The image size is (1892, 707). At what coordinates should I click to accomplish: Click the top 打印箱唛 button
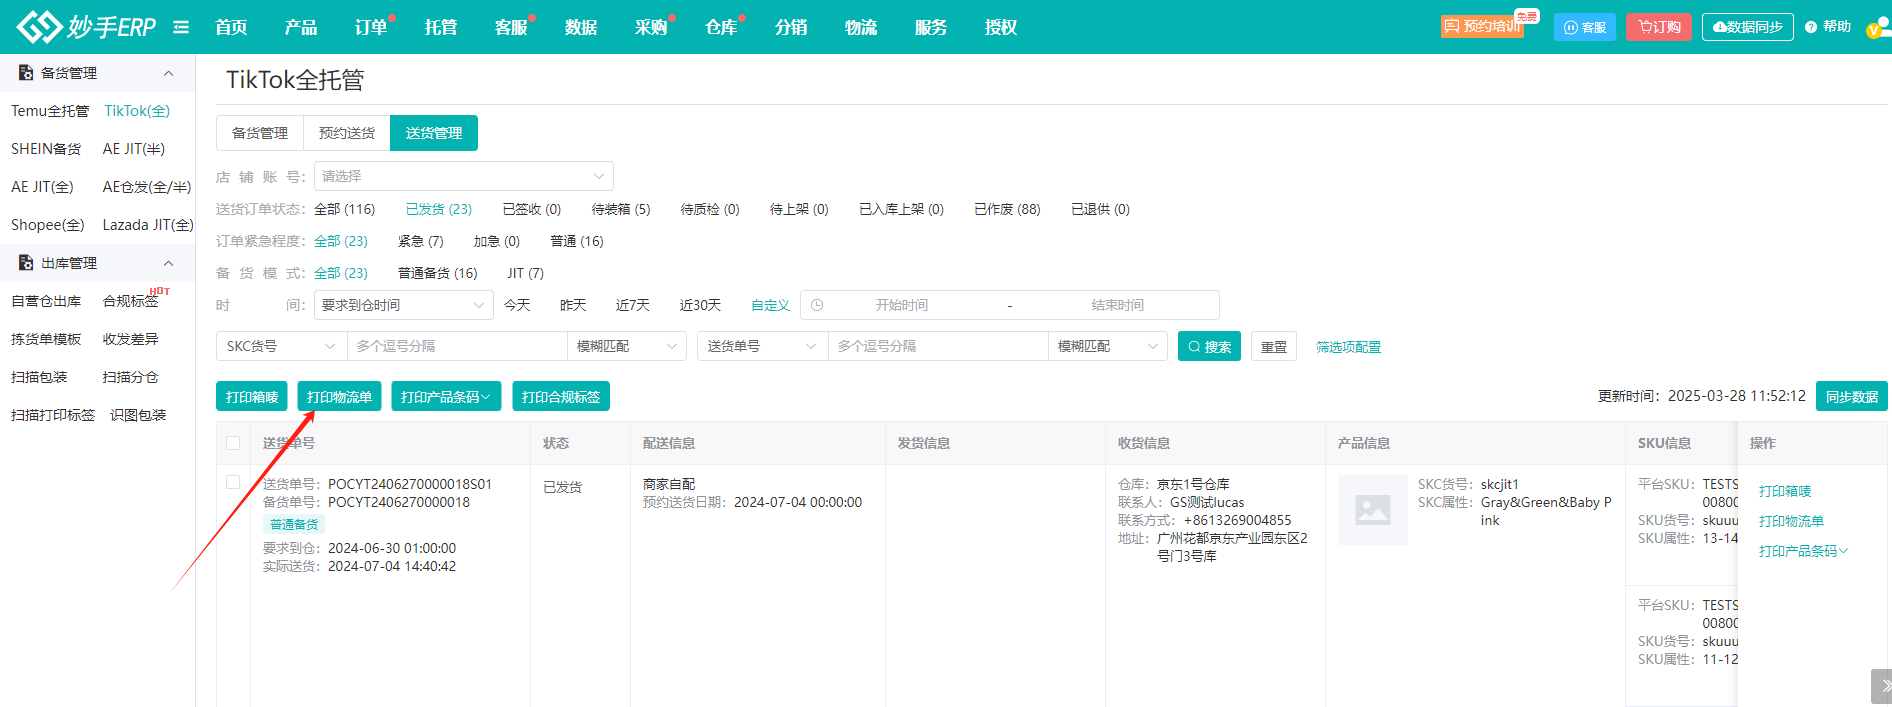[x=252, y=396]
